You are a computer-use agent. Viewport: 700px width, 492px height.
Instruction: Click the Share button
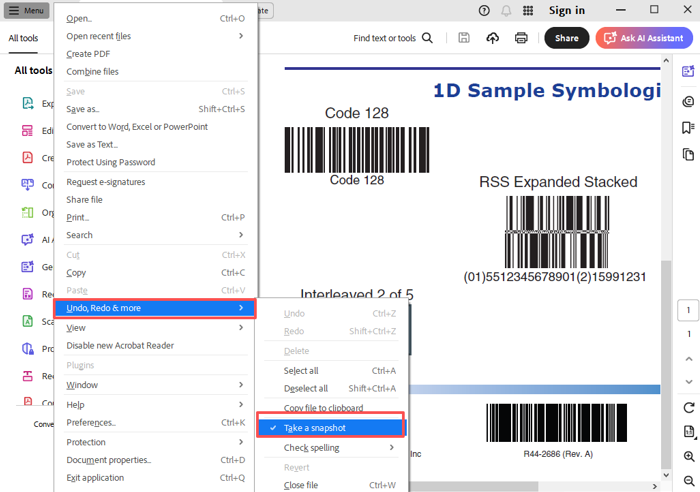(x=566, y=38)
